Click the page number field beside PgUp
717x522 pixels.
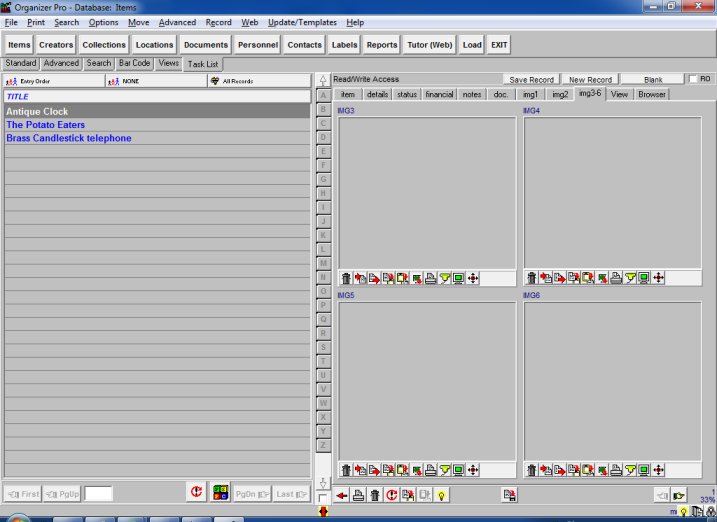tap(98, 494)
